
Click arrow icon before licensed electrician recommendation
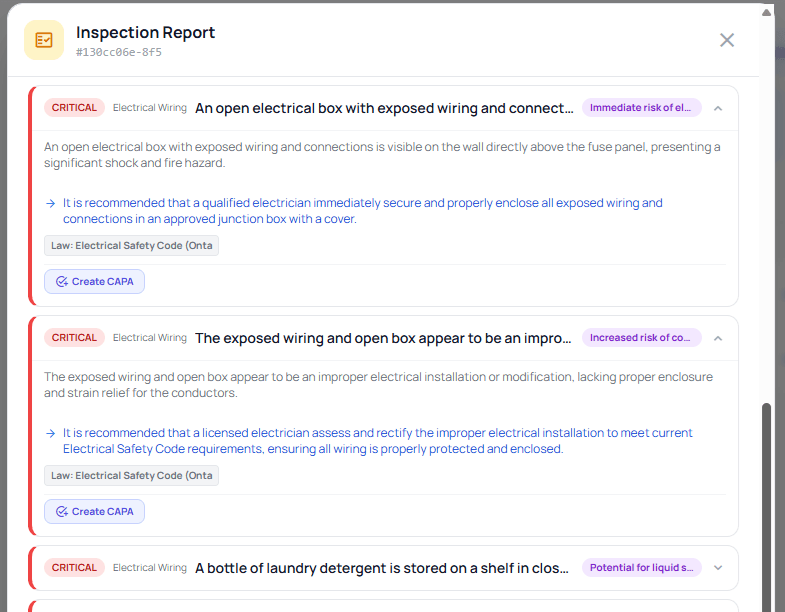(51, 433)
